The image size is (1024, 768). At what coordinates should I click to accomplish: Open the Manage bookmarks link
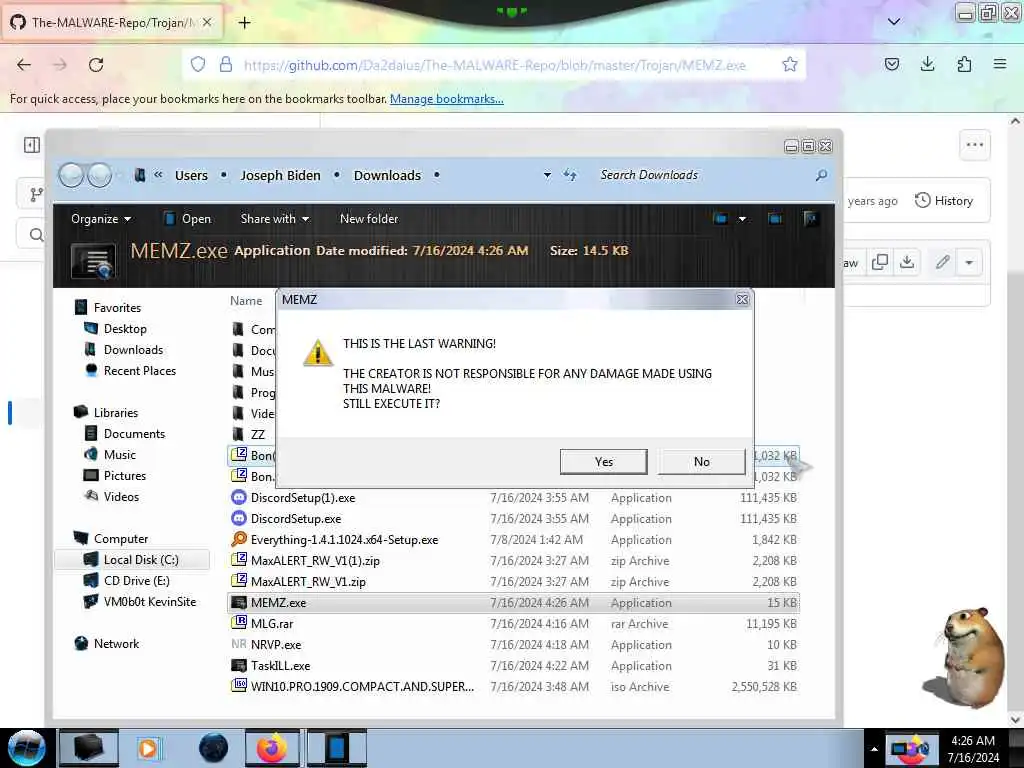pos(447,99)
